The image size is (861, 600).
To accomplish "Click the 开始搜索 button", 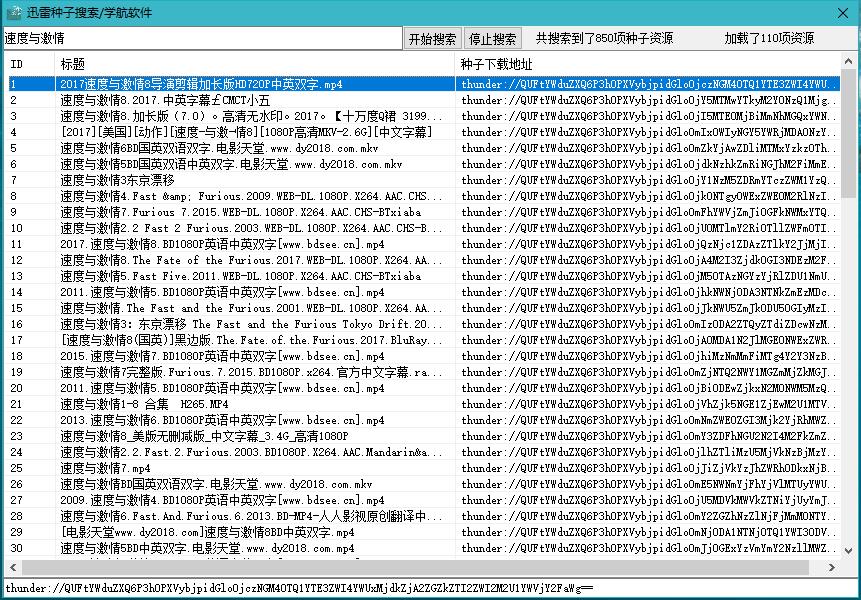I will (x=433, y=39).
